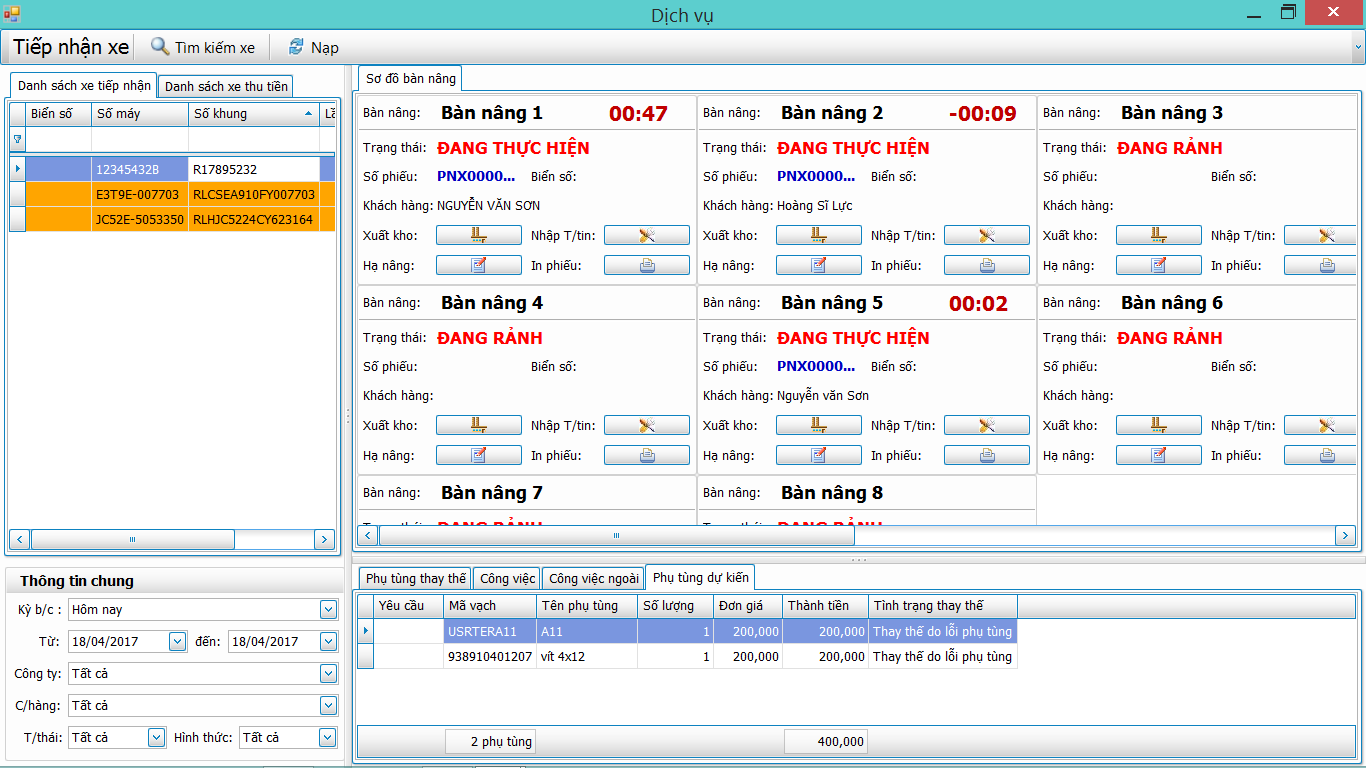The width and height of the screenshot is (1366, 768).
Task: Click the lift-table diagram horizontal scrollbar
Action: tap(858, 536)
